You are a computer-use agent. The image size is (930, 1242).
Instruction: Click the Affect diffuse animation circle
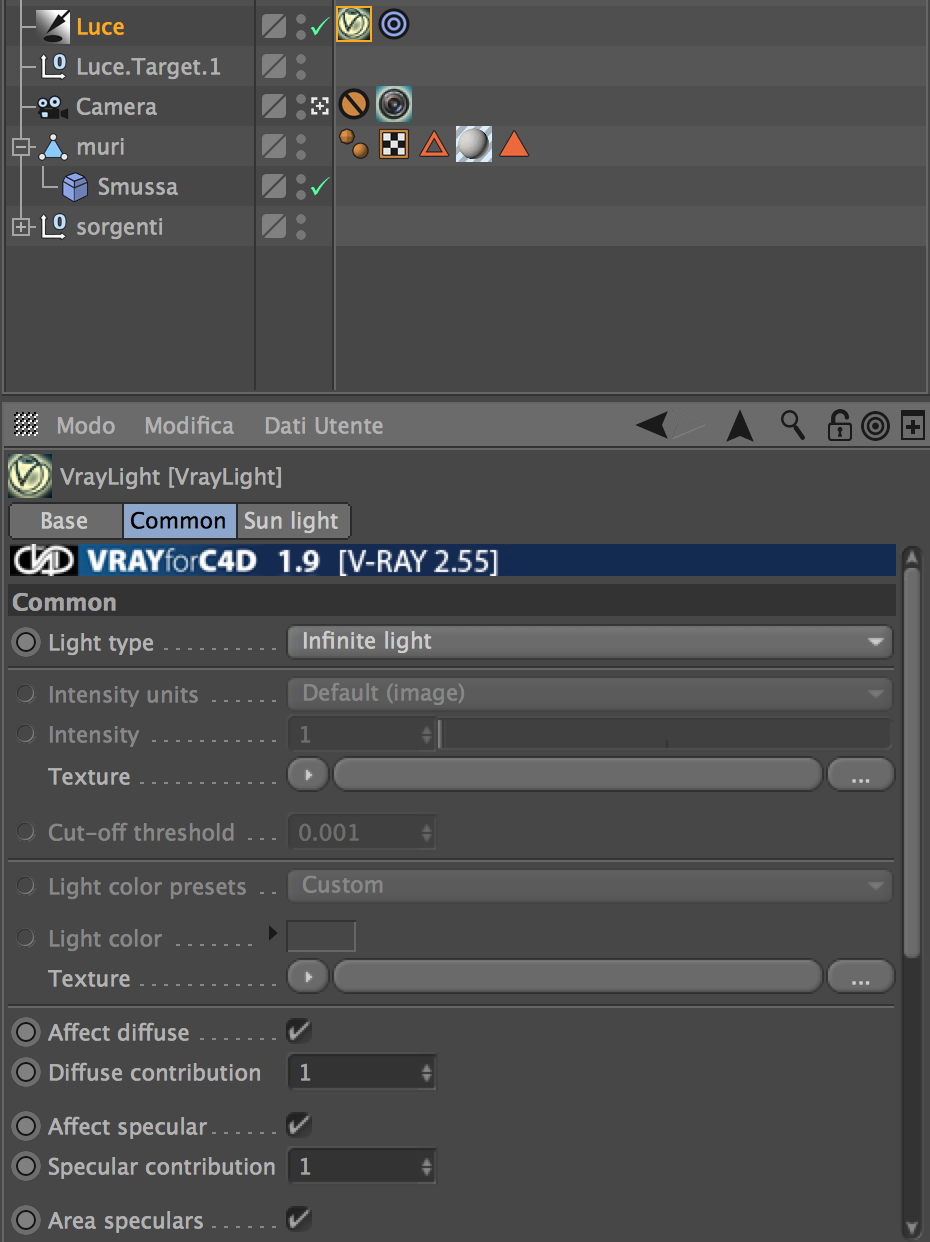[x=27, y=1032]
